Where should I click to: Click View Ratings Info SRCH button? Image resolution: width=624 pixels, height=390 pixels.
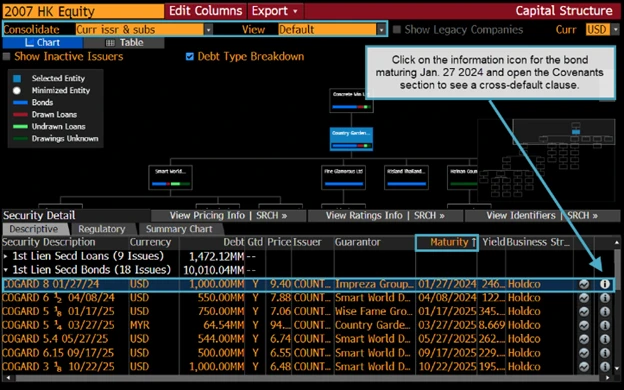click(385, 215)
